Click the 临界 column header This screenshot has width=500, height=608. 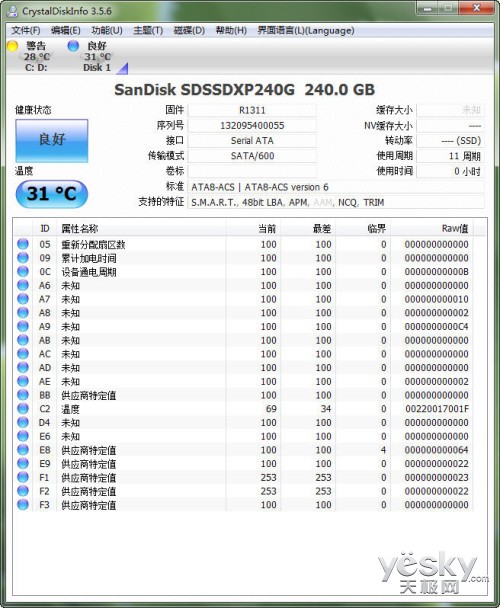[x=363, y=228]
